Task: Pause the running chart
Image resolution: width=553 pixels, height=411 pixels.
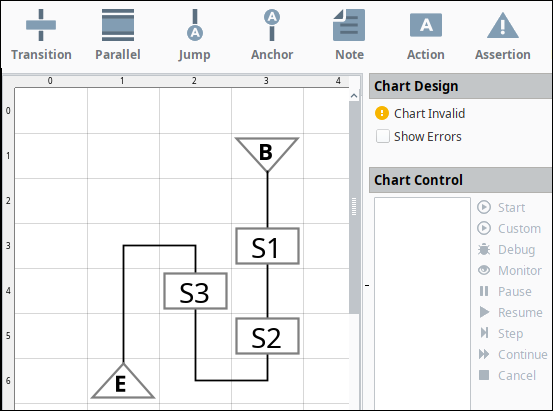Action: point(505,291)
